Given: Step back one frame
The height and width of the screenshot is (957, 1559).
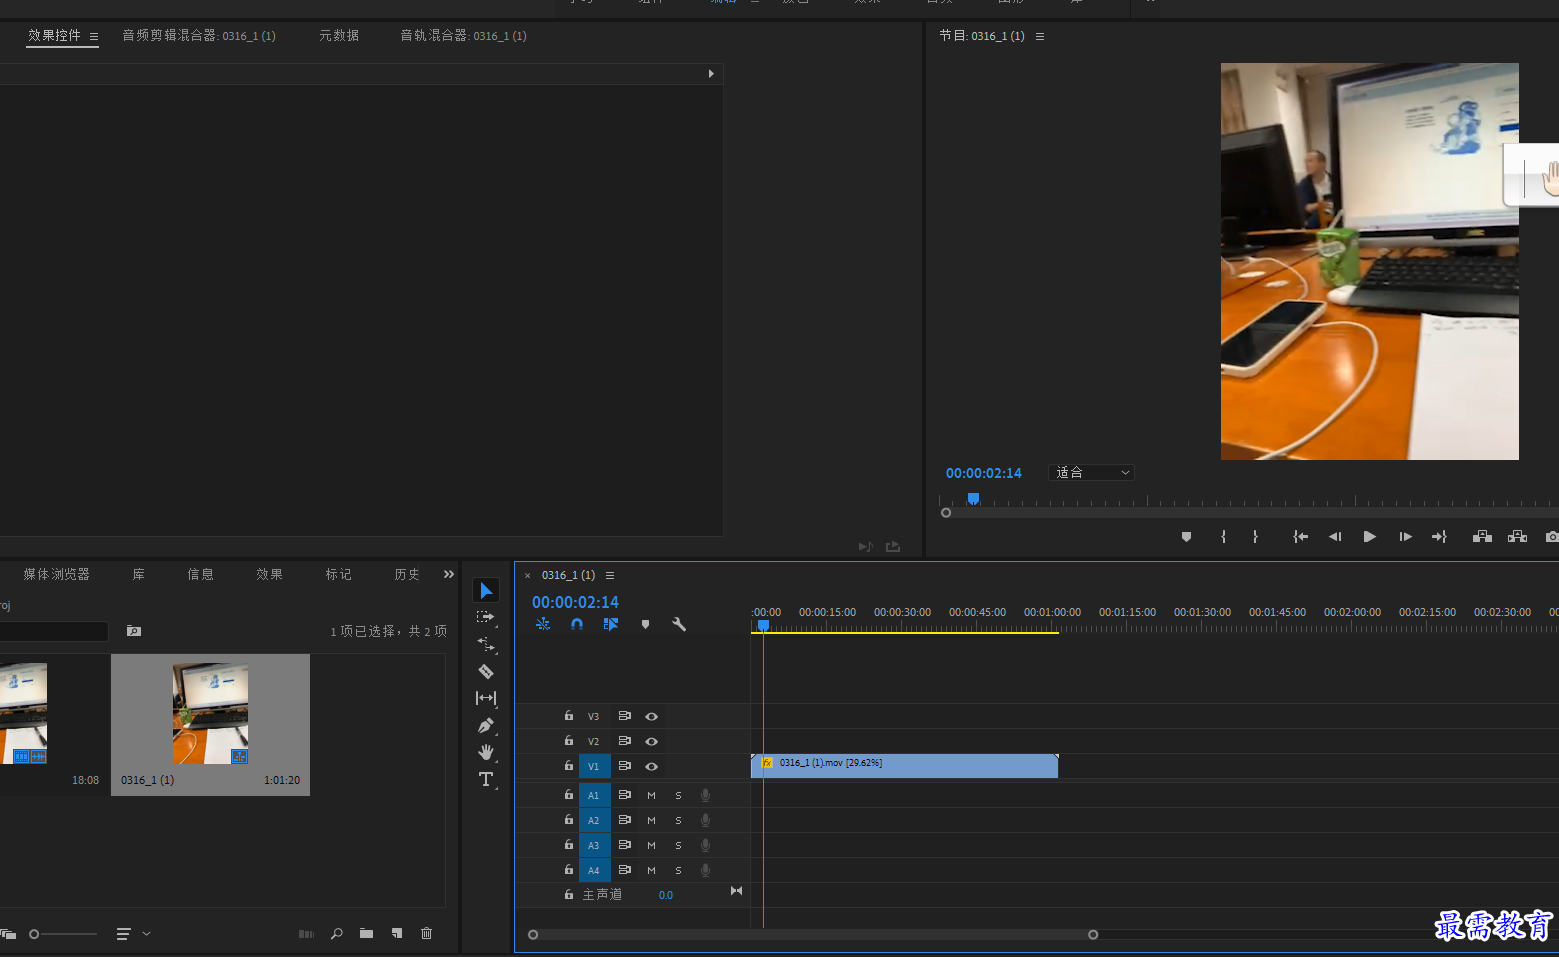Looking at the screenshot, I should [1335, 537].
